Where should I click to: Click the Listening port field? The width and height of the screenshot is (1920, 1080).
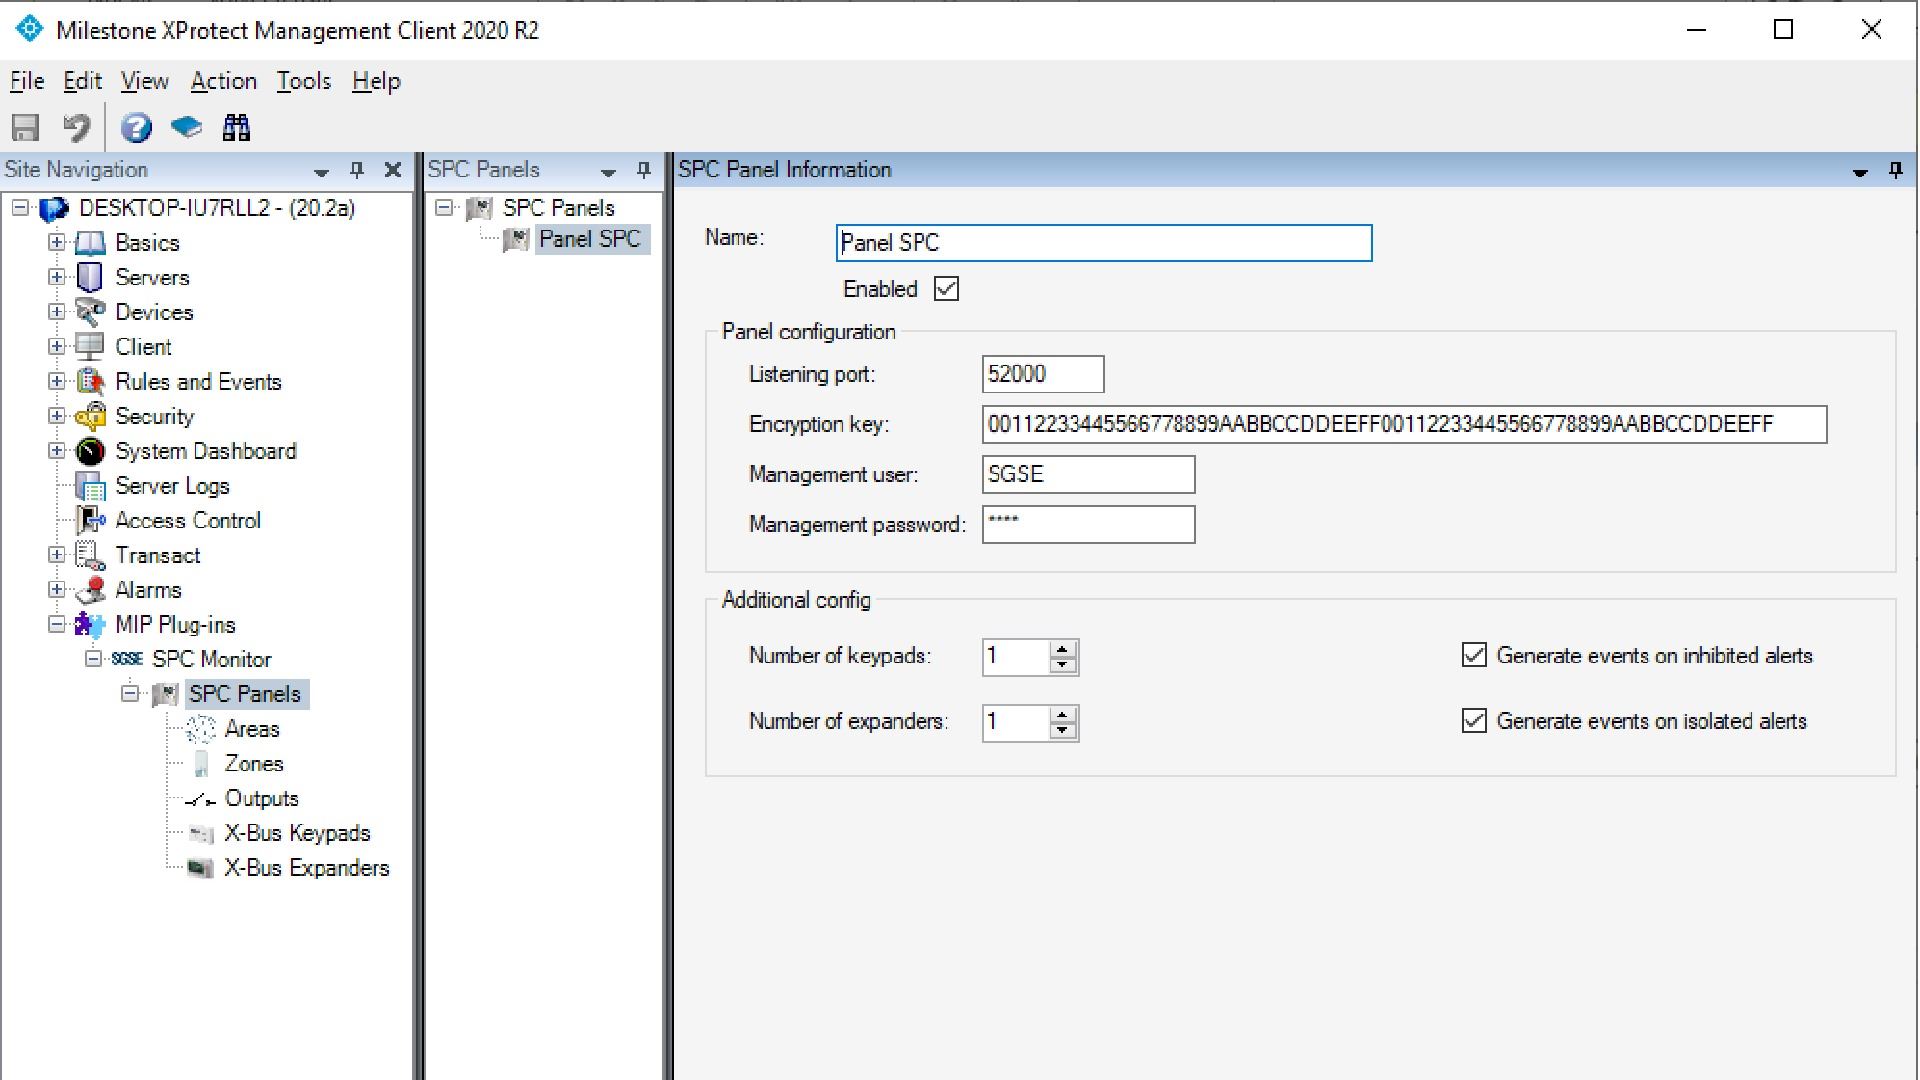tap(1043, 374)
